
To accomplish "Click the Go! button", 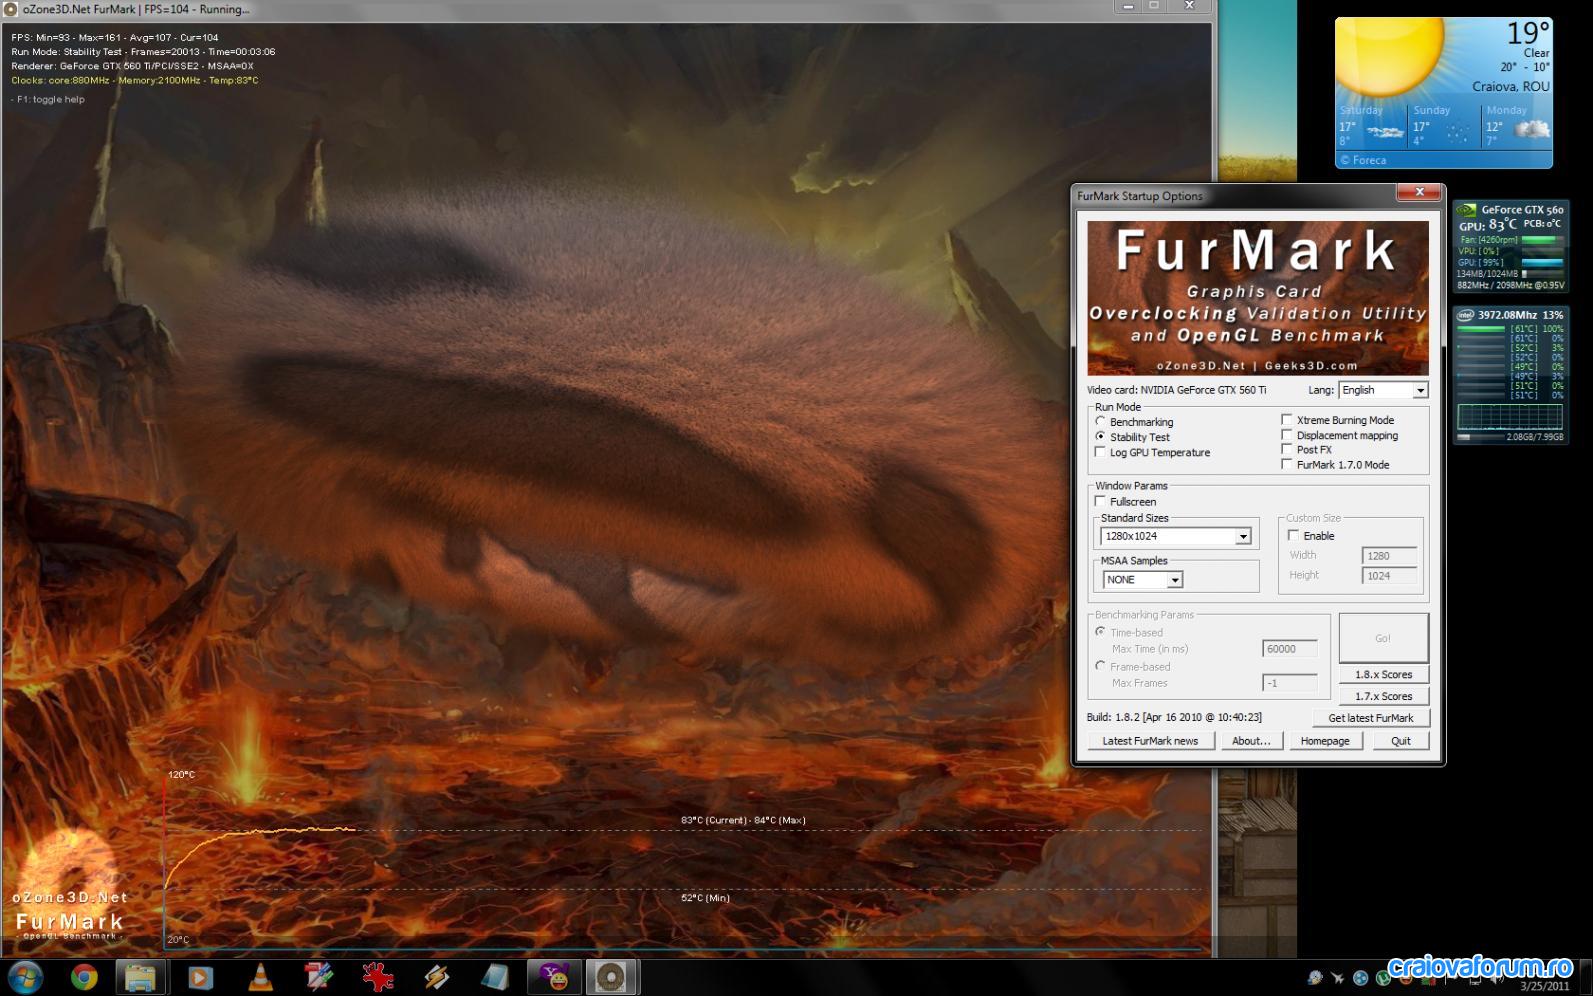I will coord(1383,638).
